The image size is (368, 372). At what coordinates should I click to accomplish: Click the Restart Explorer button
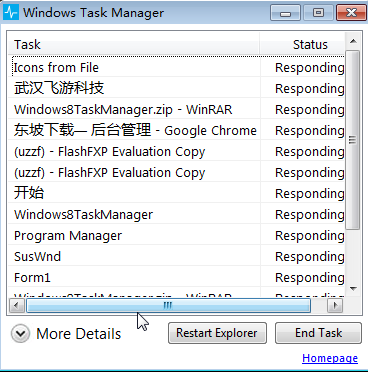pos(217,333)
